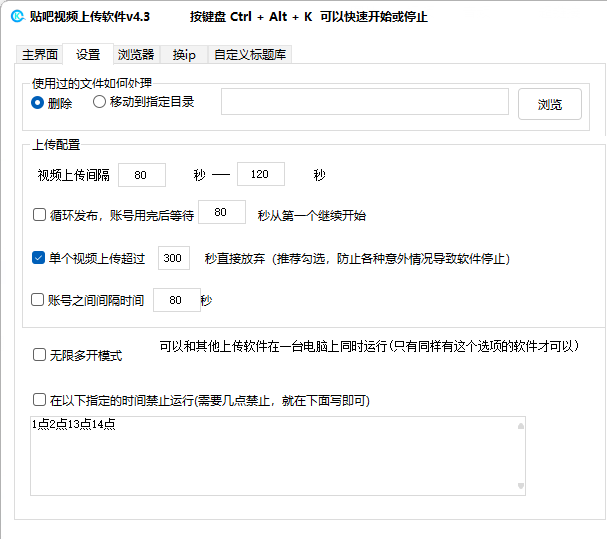The height and width of the screenshot is (539, 607).
Task: Click the 1点2点13点14点 text
Action: click(73, 424)
